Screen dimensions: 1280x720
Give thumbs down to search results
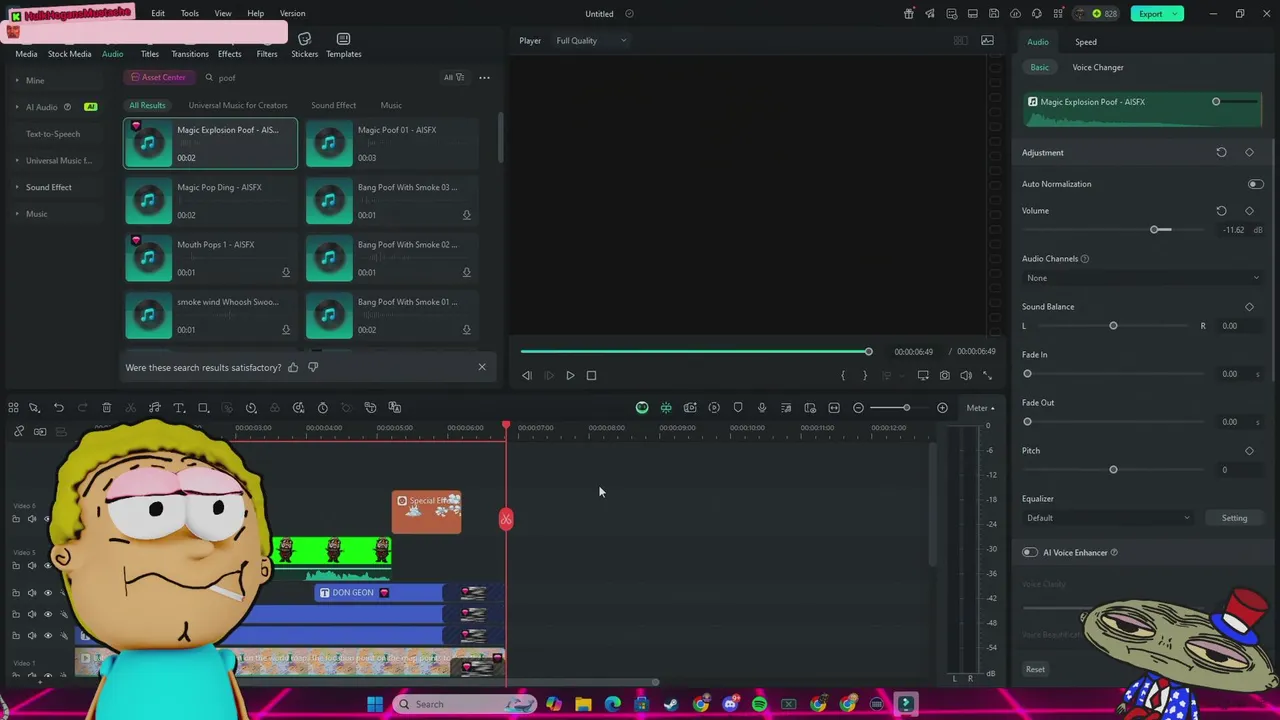tap(313, 367)
